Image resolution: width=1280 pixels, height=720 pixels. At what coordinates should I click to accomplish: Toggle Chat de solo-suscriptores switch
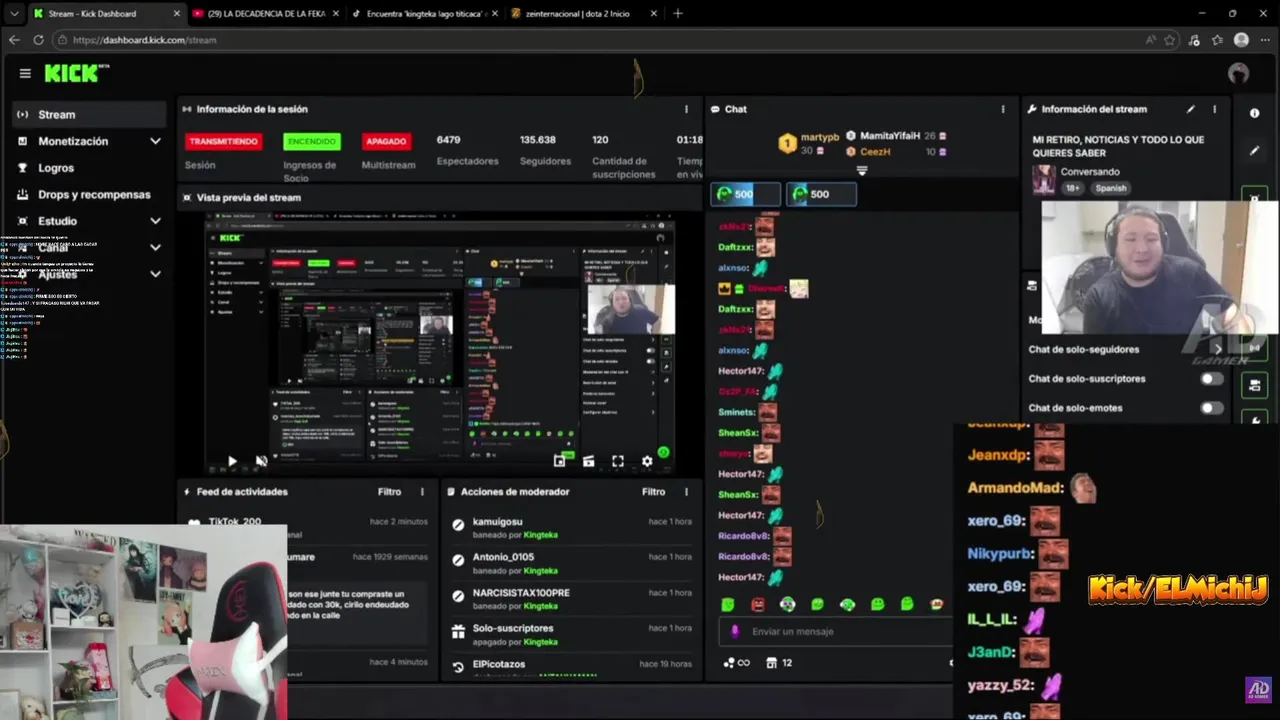(x=1211, y=379)
